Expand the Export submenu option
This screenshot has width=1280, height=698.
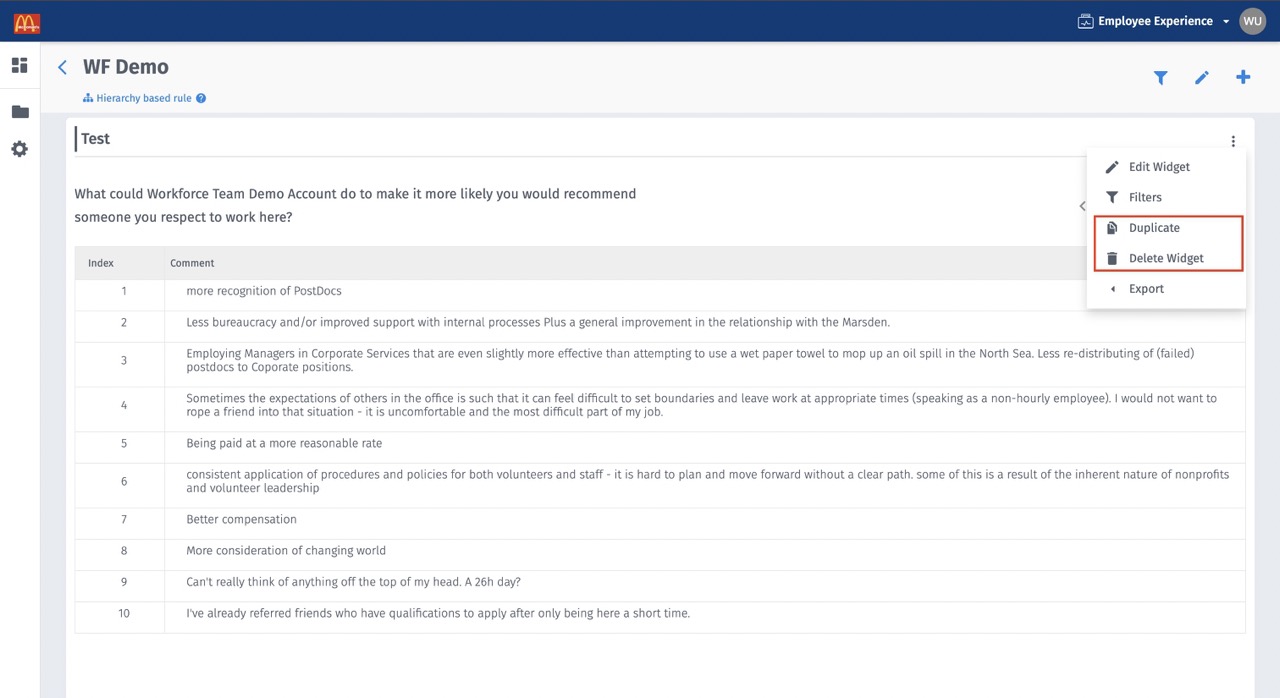(1146, 288)
